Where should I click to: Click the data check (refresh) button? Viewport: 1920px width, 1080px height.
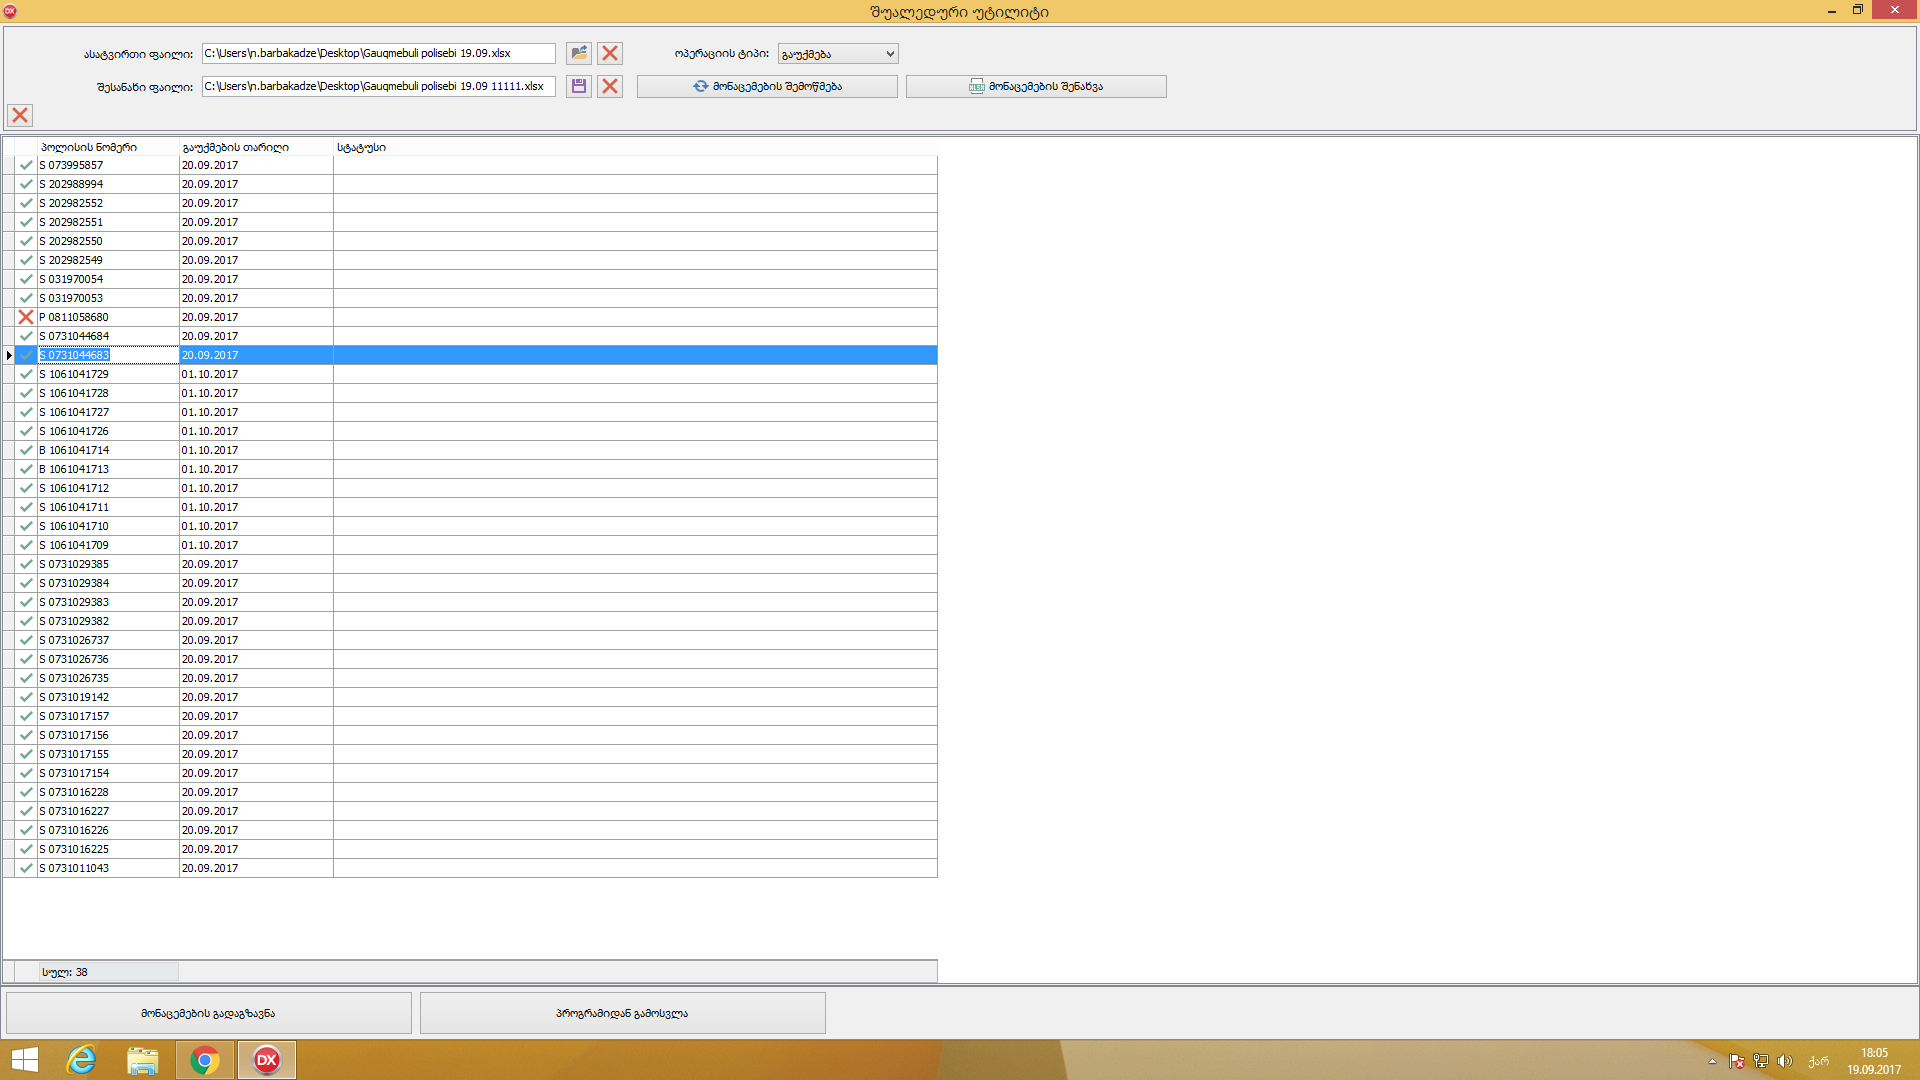point(767,86)
